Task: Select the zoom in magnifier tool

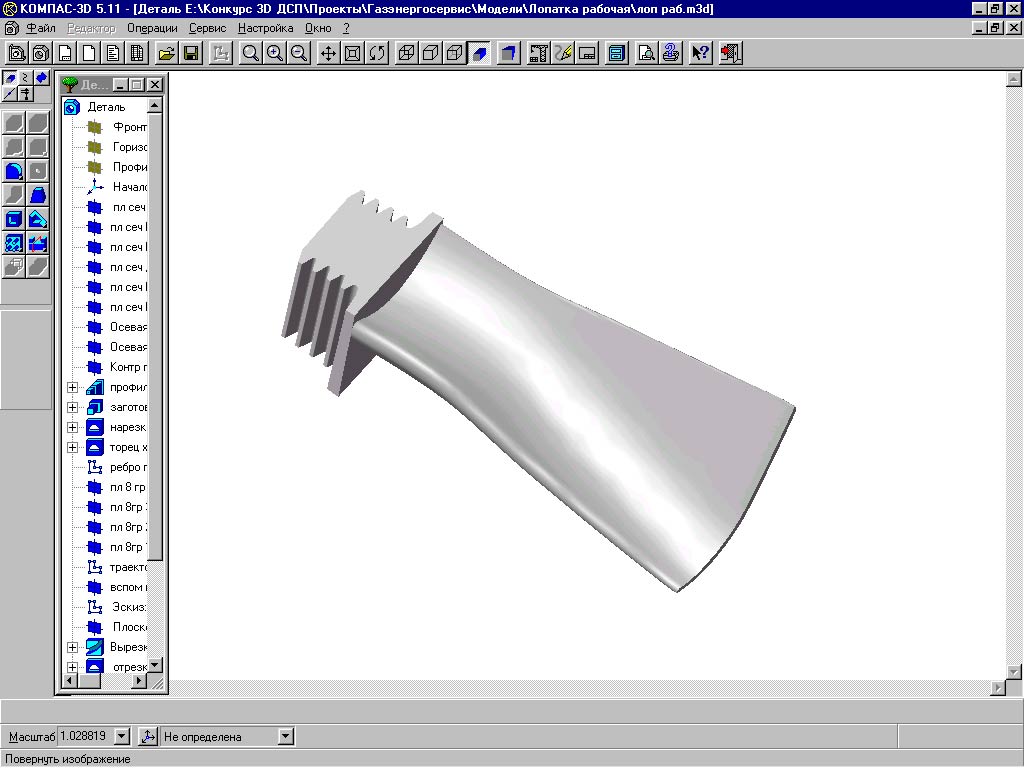Action: point(274,54)
